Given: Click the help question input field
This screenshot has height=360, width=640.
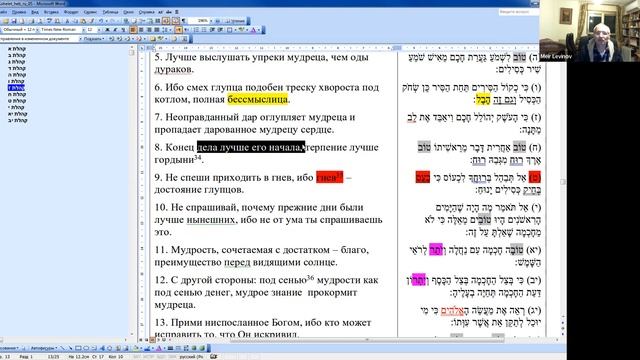Looking at the screenshot, I should pos(518,12).
